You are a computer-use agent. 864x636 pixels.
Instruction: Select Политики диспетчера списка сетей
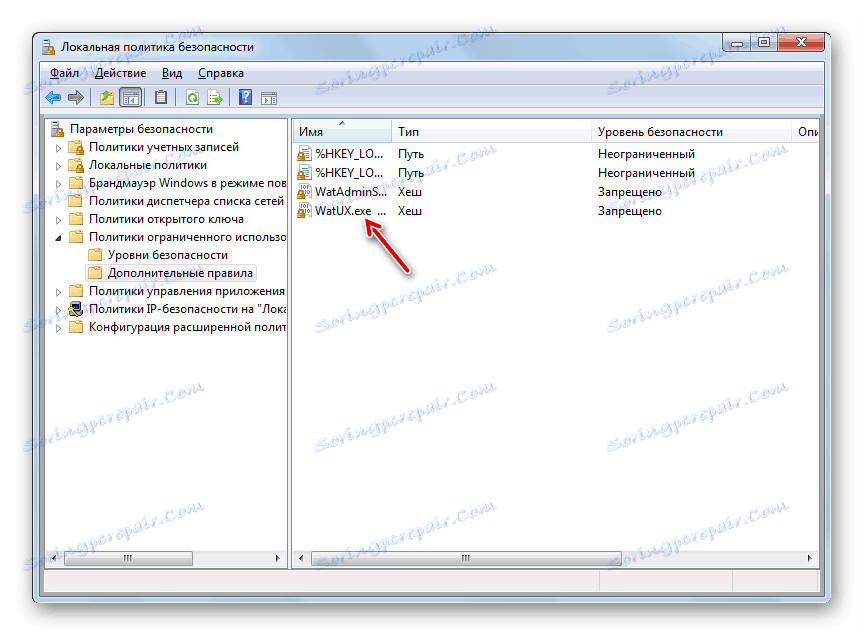click(x=186, y=201)
